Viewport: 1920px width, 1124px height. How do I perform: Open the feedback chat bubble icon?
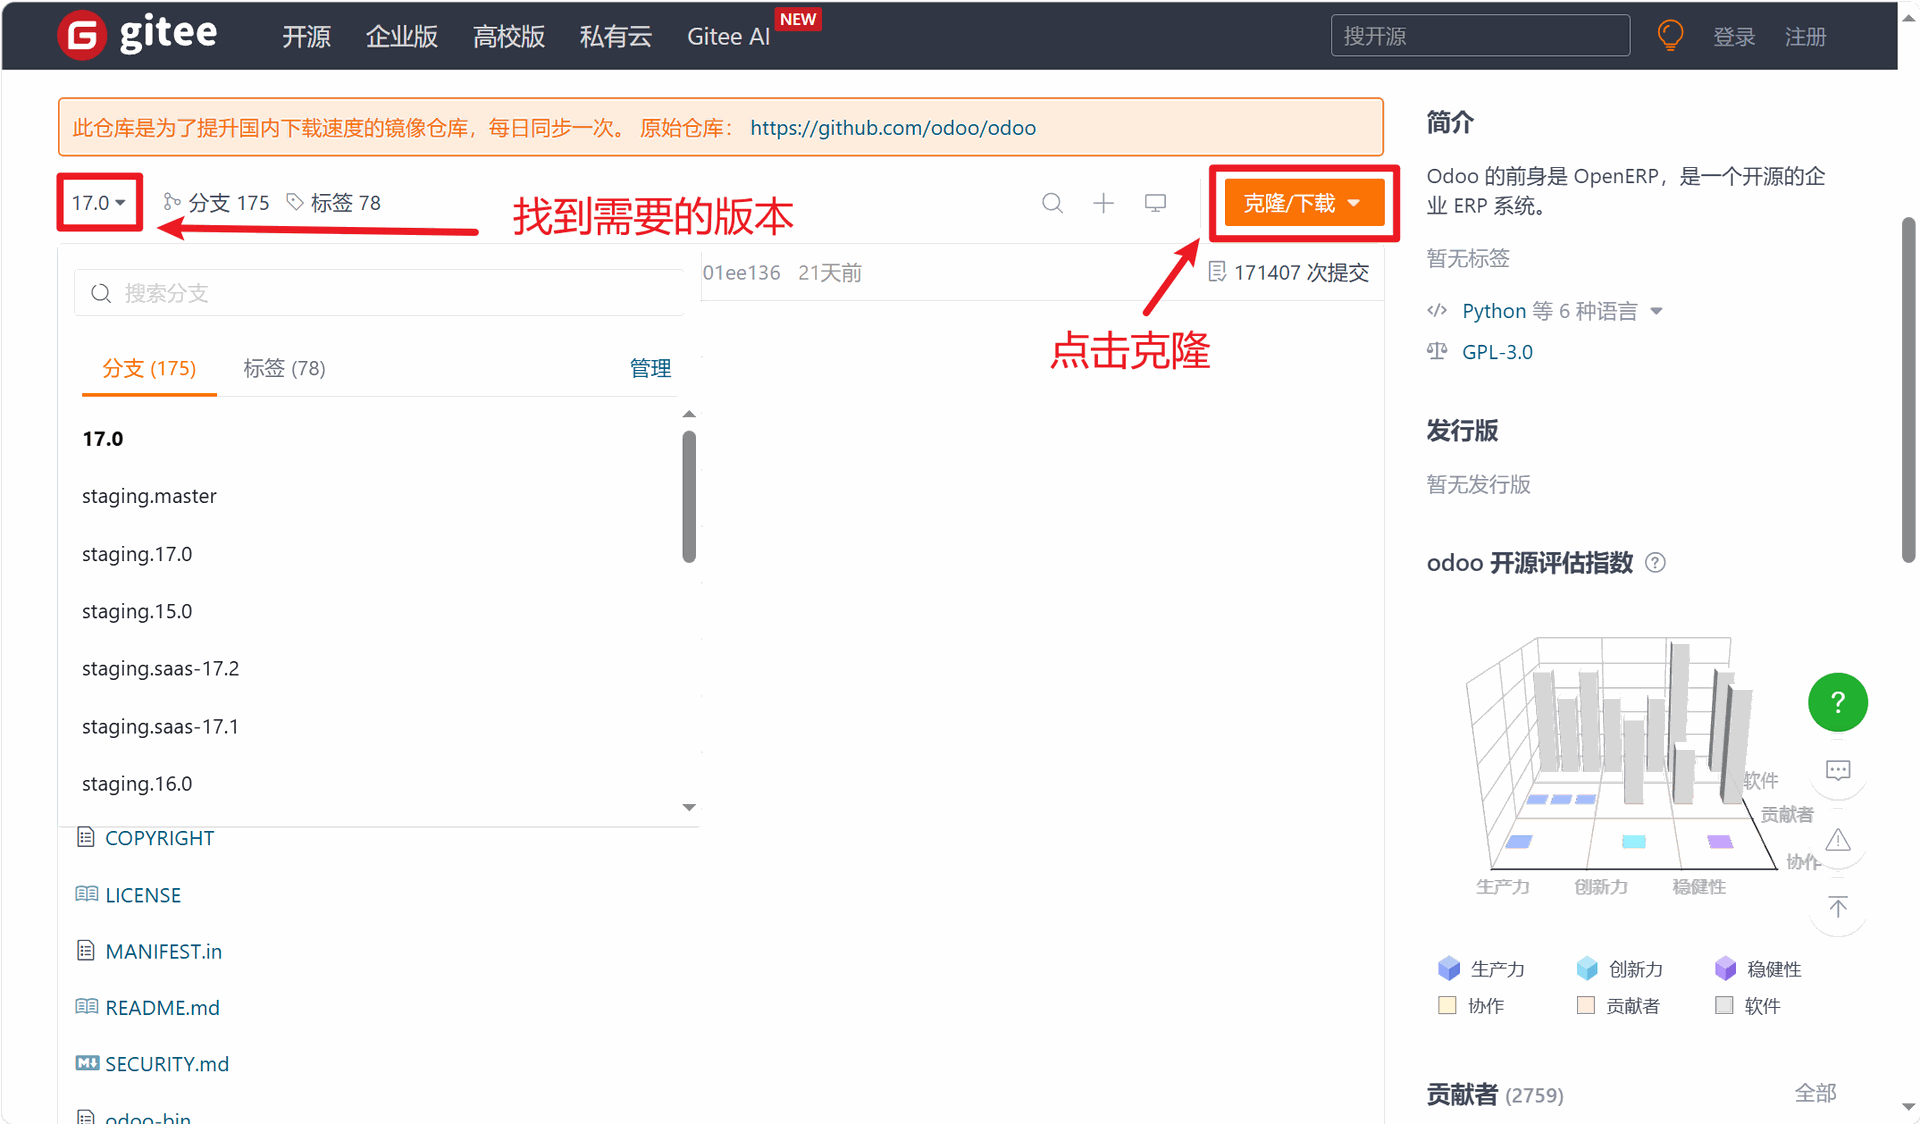pos(1837,770)
